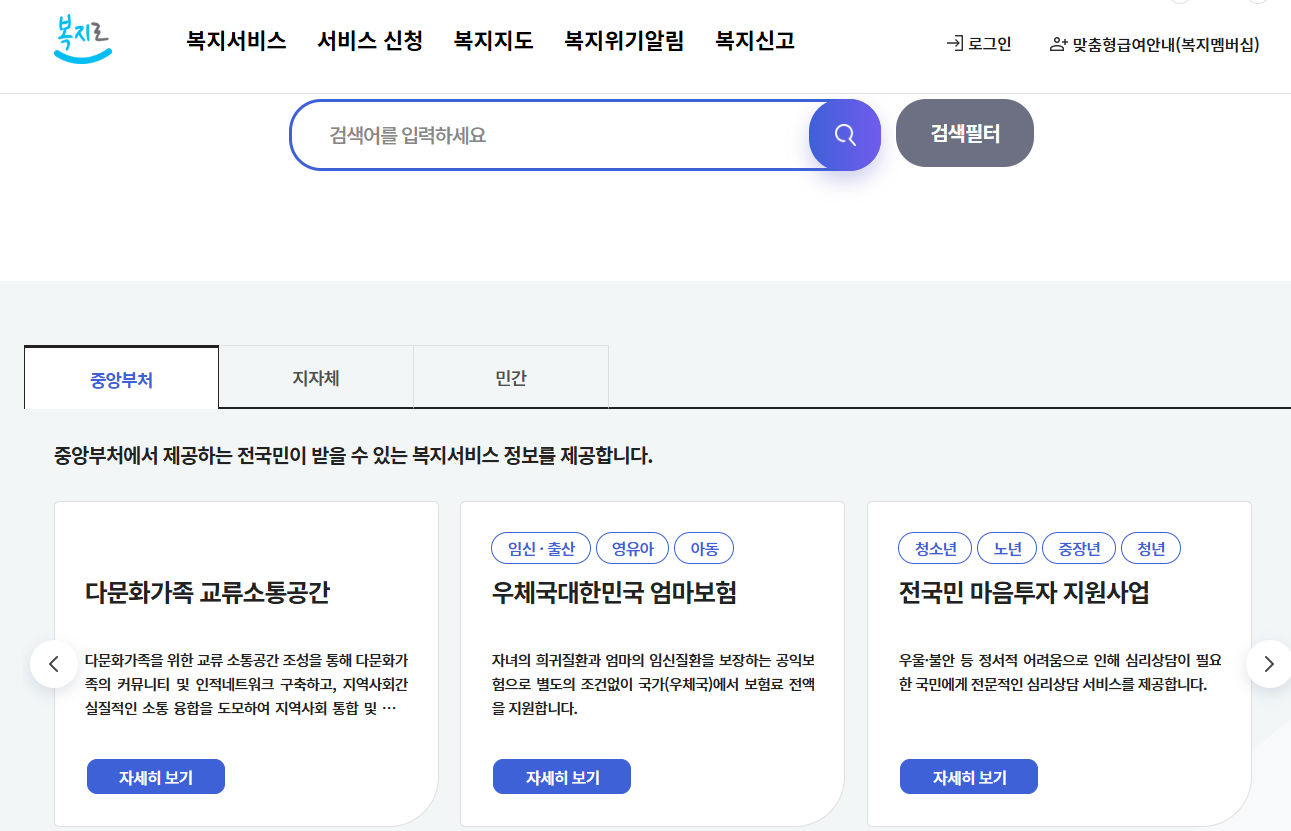The height and width of the screenshot is (831, 1291).
Task: Open the 다문화가족 교류소통공간 card title
Action: (207, 593)
